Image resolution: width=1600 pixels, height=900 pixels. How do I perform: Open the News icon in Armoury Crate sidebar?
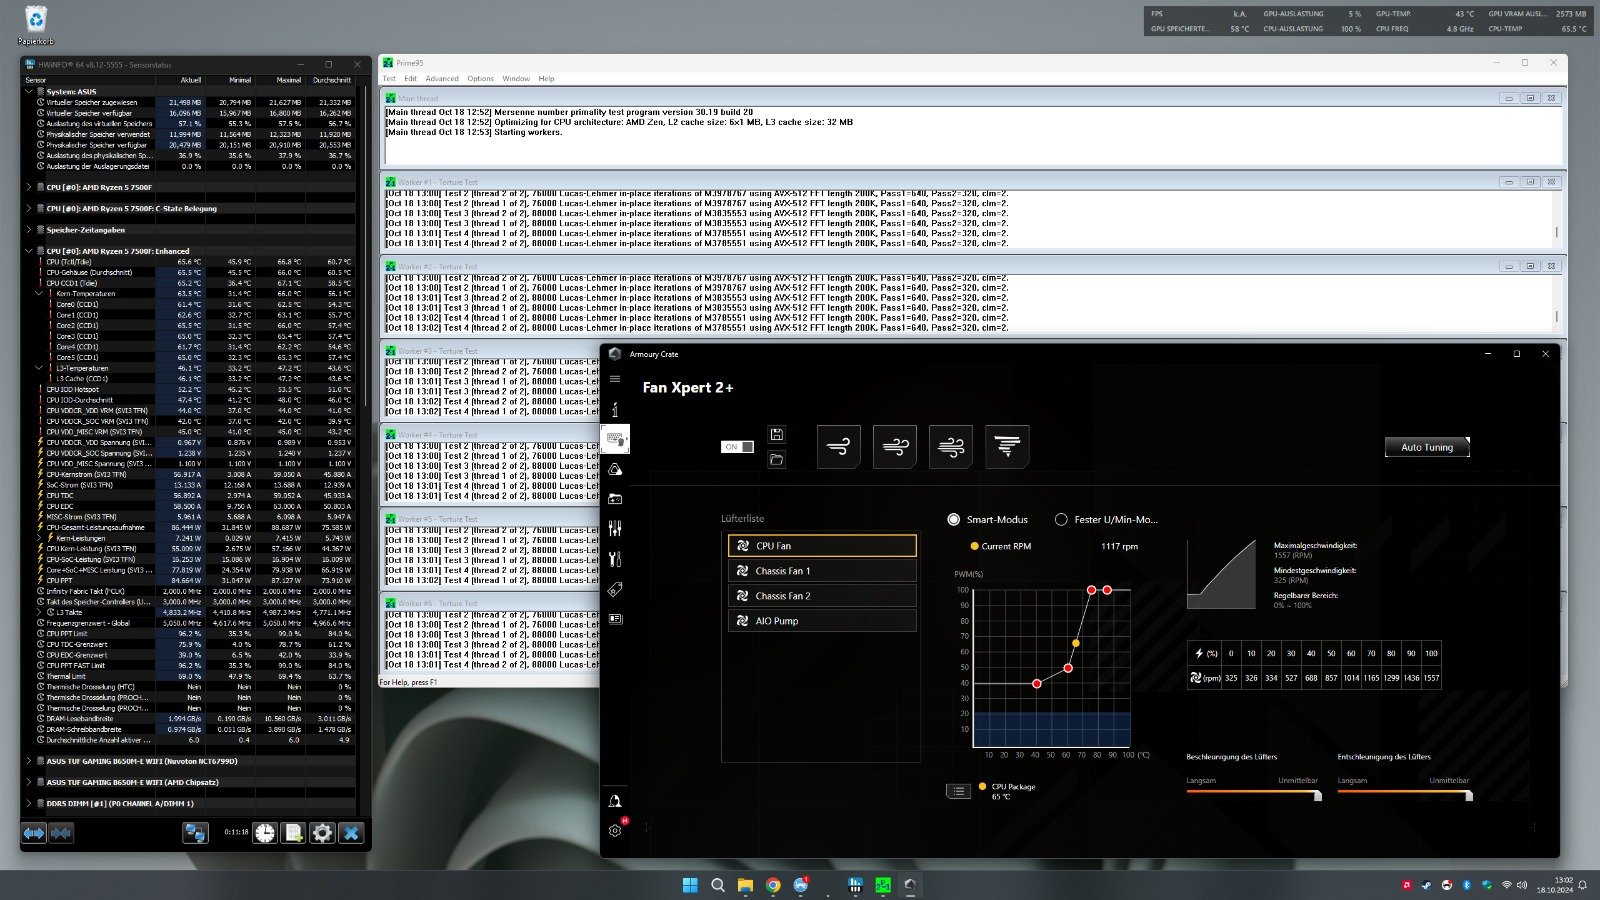point(615,619)
